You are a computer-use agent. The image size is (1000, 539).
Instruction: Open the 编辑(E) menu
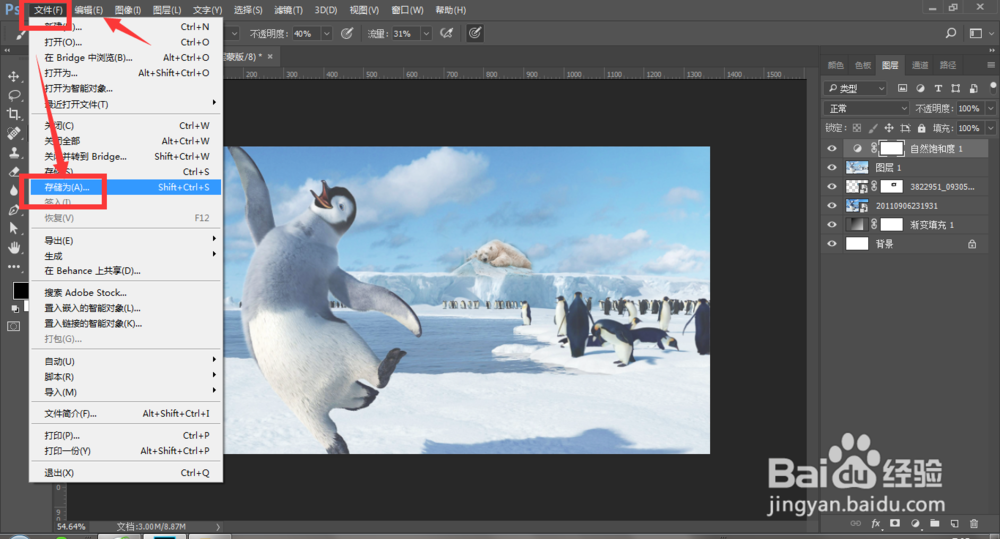88,10
